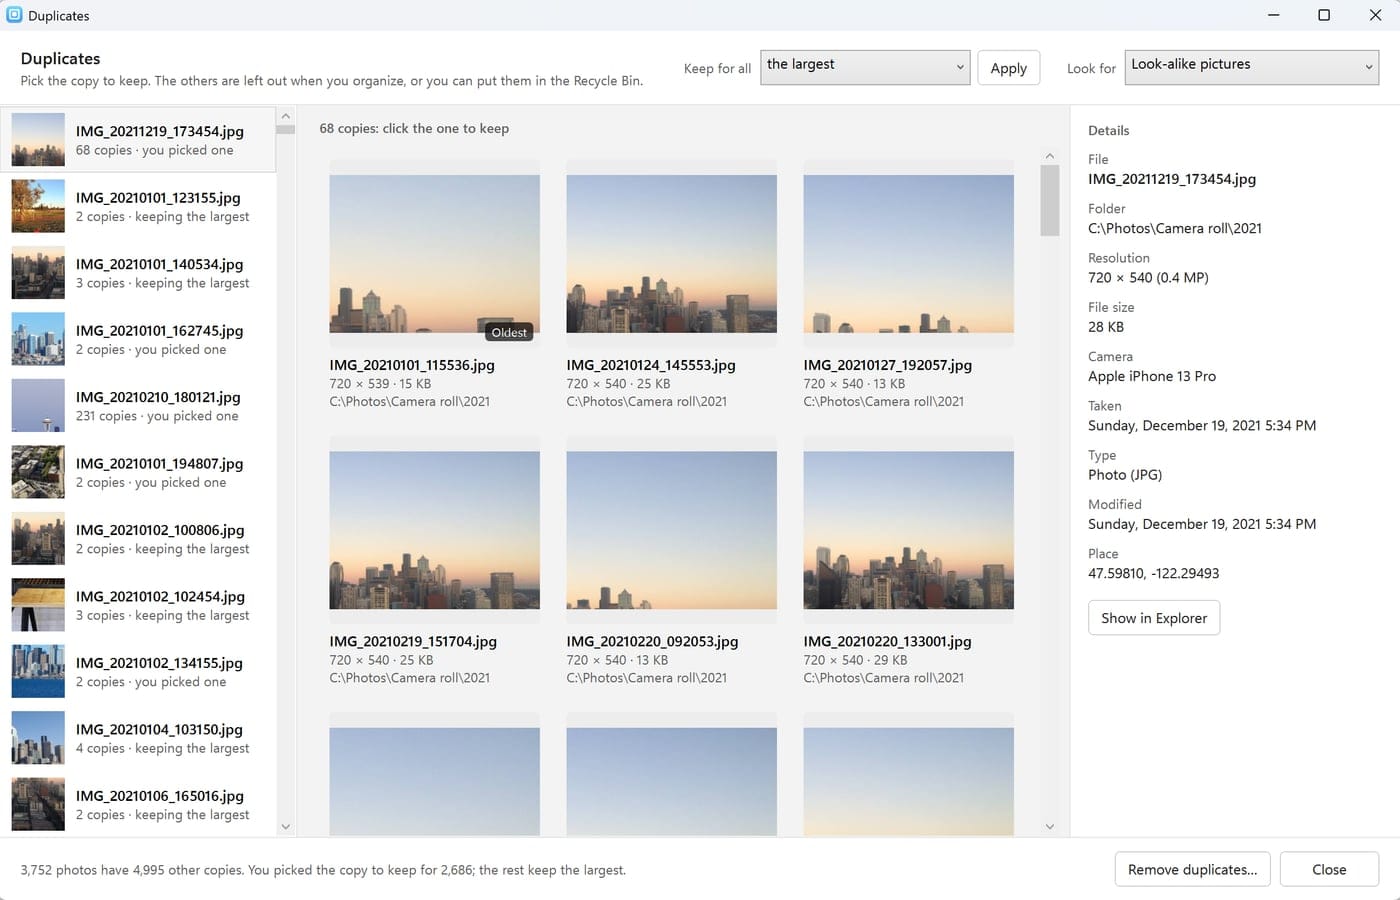
Task: Maximize the Duplicates window
Action: [1324, 15]
